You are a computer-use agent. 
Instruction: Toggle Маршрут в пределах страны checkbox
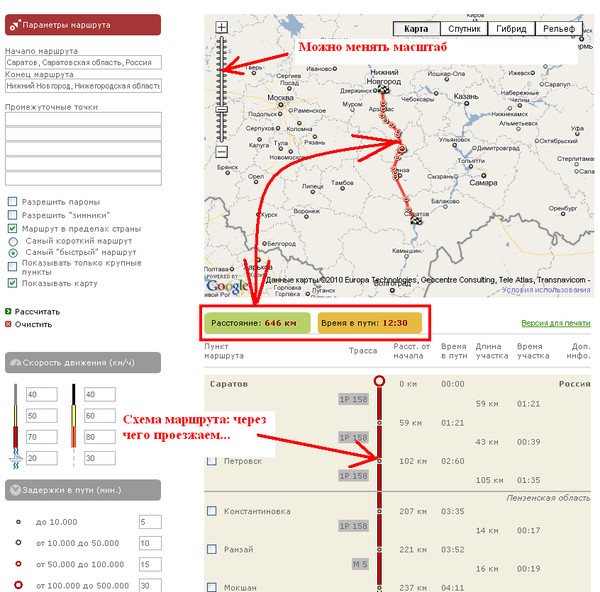pyautogui.click(x=13, y=228)
